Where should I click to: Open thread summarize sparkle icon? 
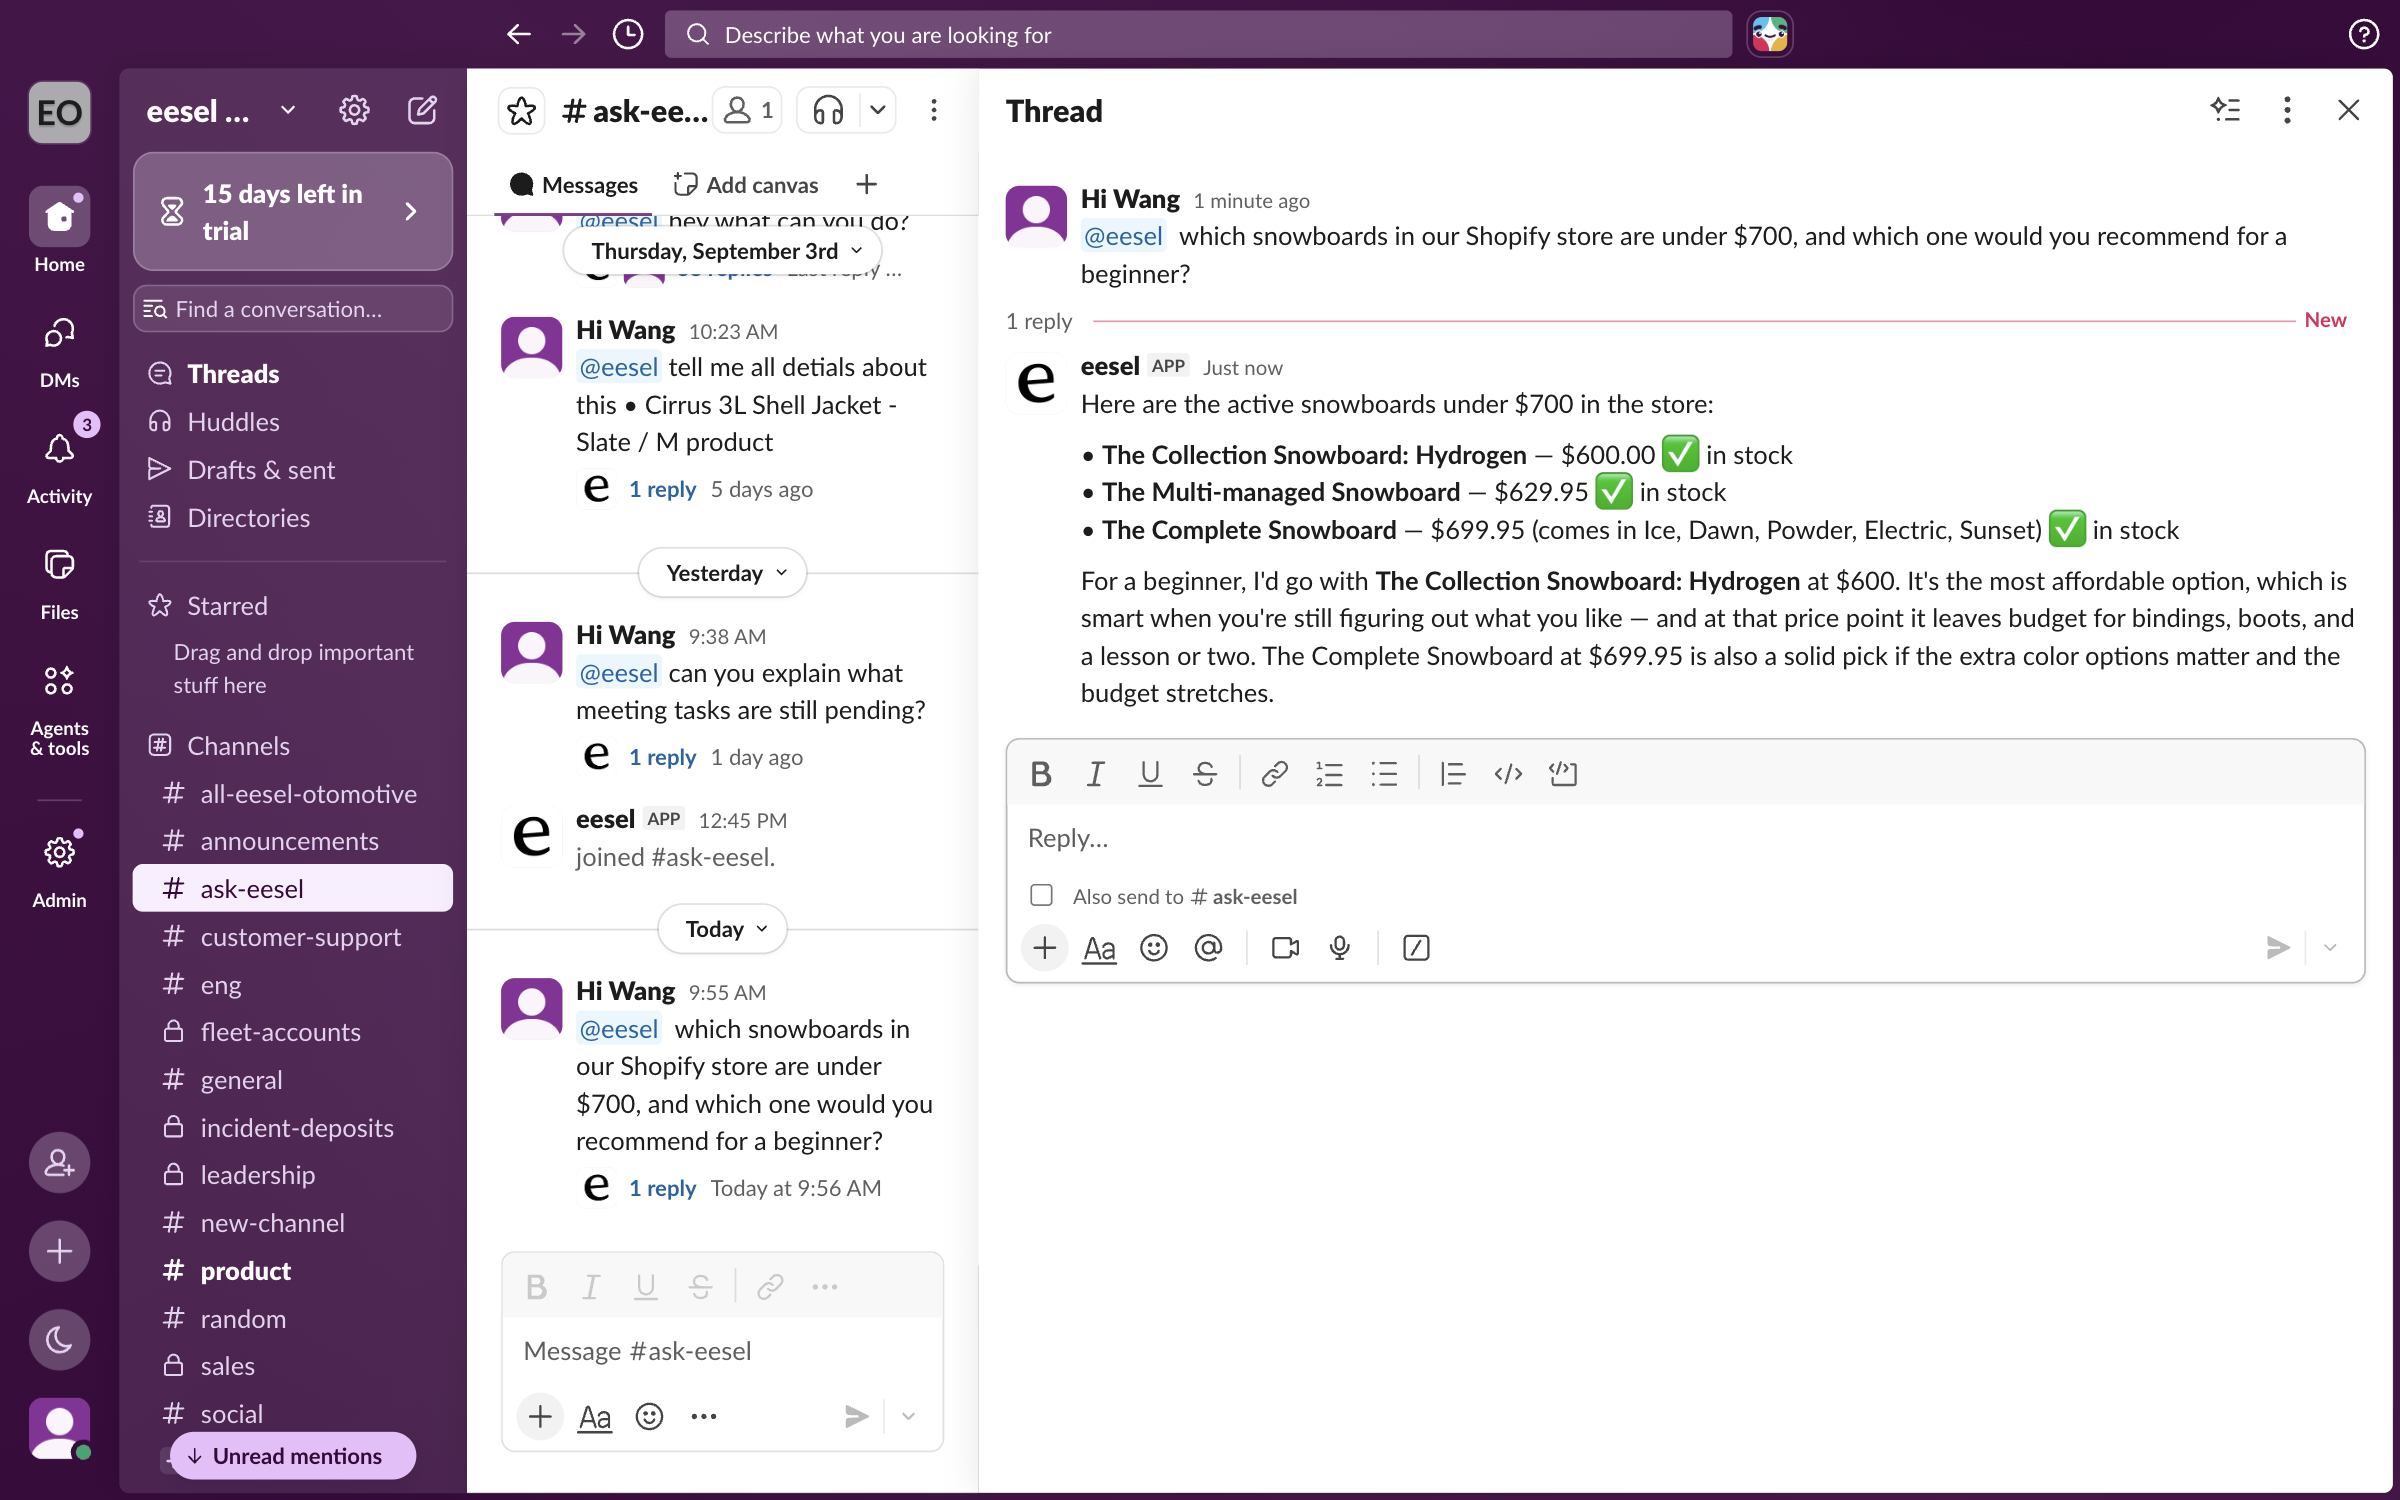(x=2225, y=110)
